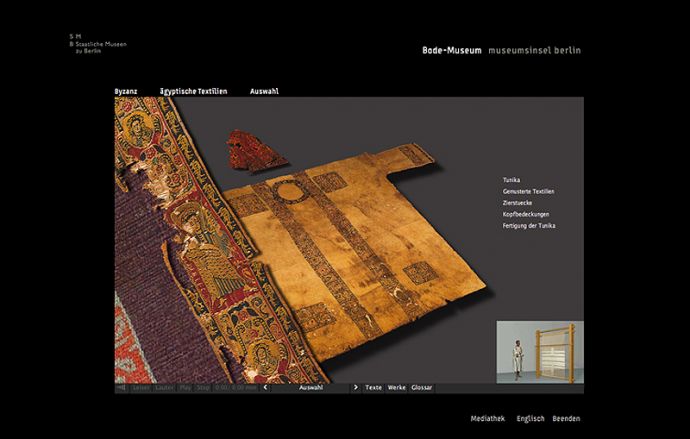
Task: Choose Kopfbedeckungen from the list
Action: pos(525,215)
